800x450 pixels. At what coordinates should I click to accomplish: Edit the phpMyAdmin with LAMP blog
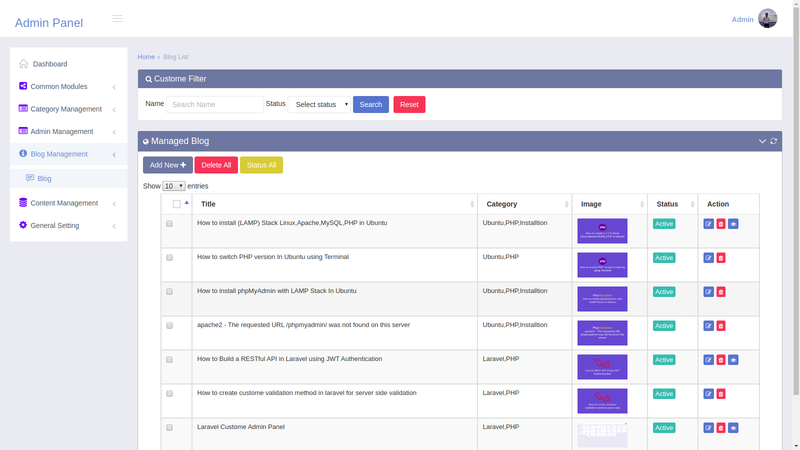pyautogui.click(x=709, y=292)
